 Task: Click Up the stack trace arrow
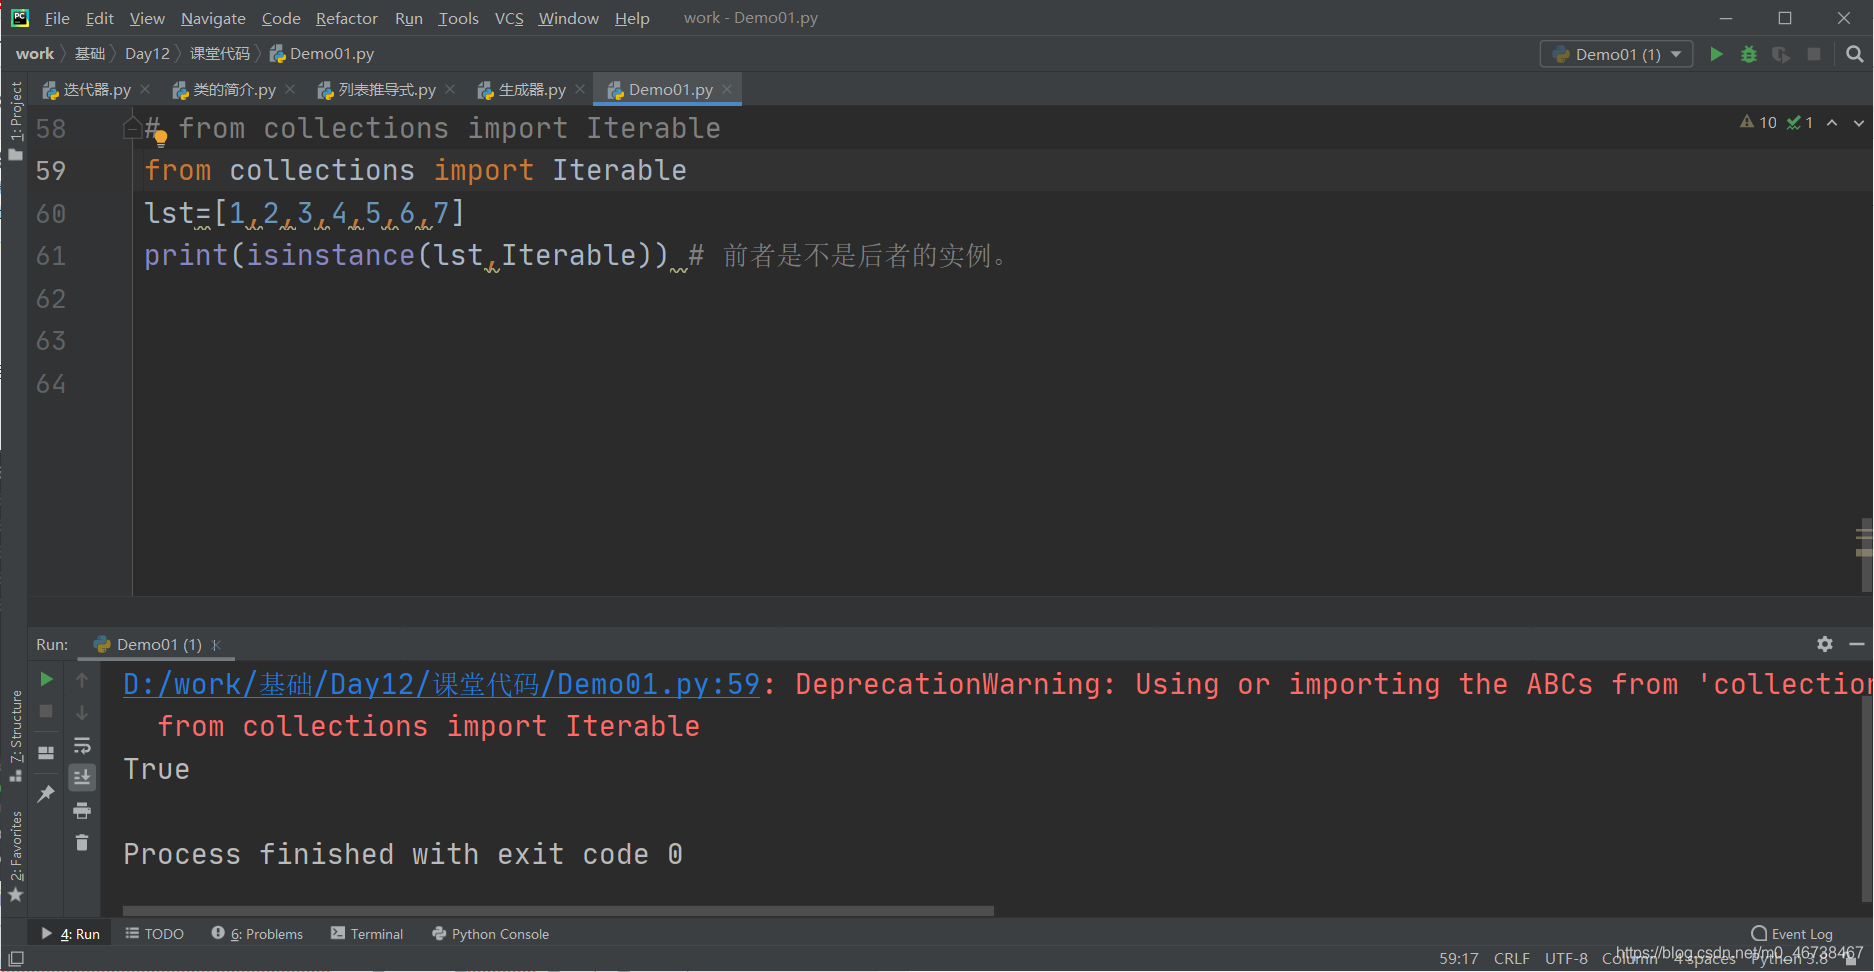[x=82, y=680]
